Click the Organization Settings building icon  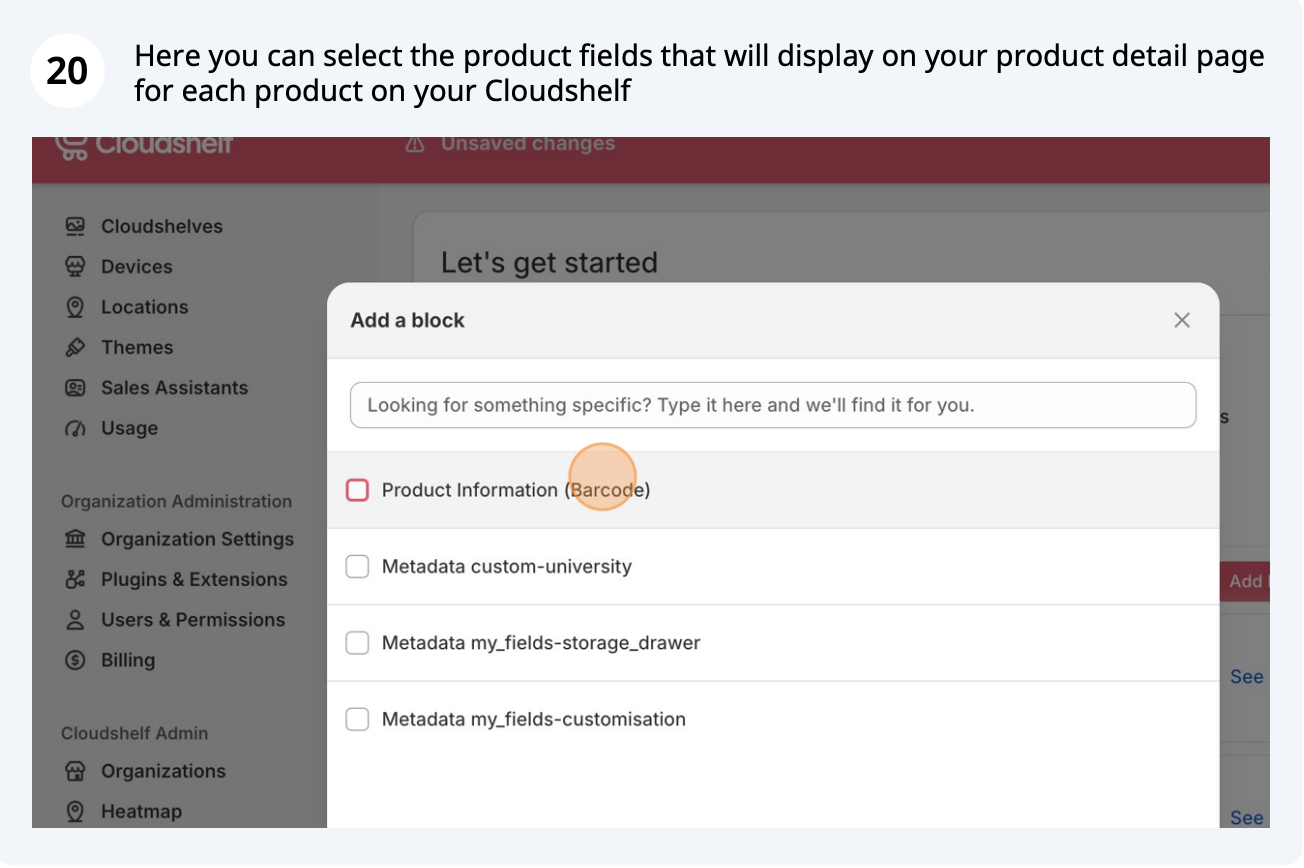(75, 539)
